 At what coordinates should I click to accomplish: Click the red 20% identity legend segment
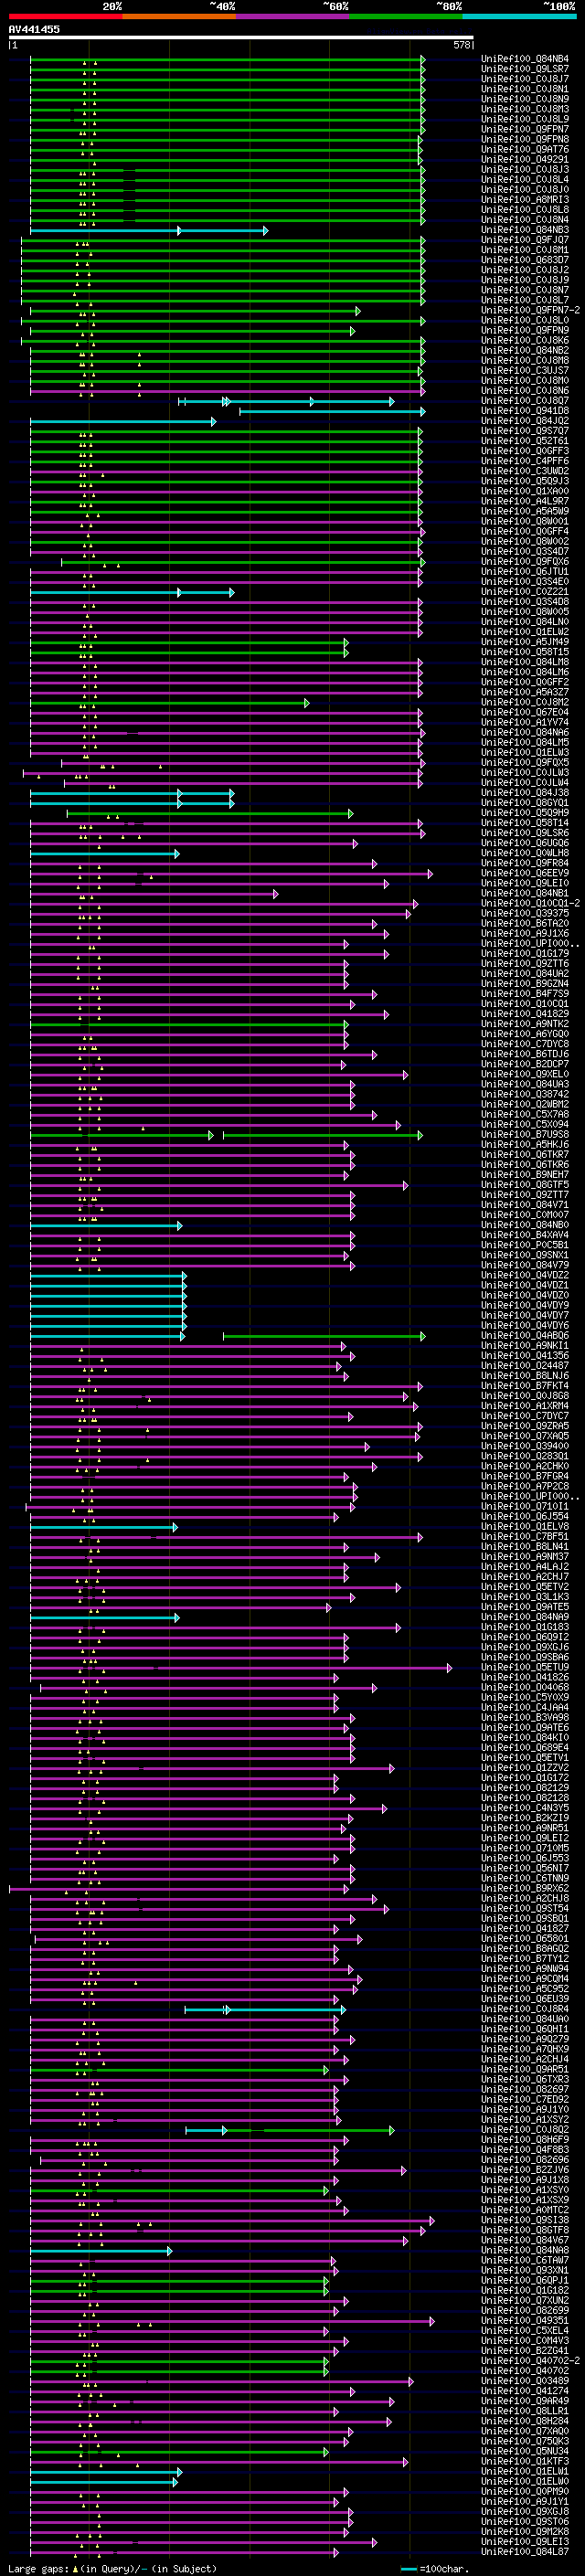(x=65, y=16)
